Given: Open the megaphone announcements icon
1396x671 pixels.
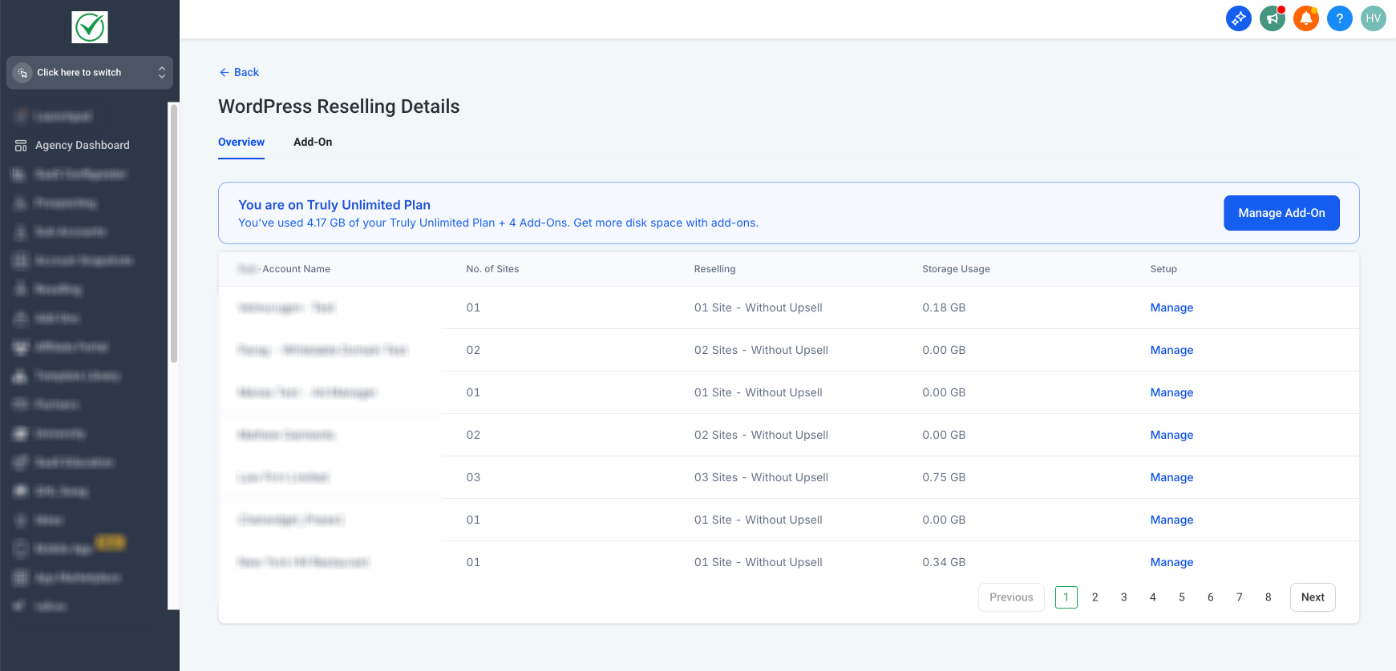Looking at the screenshot, I should tap(1272, 18).
